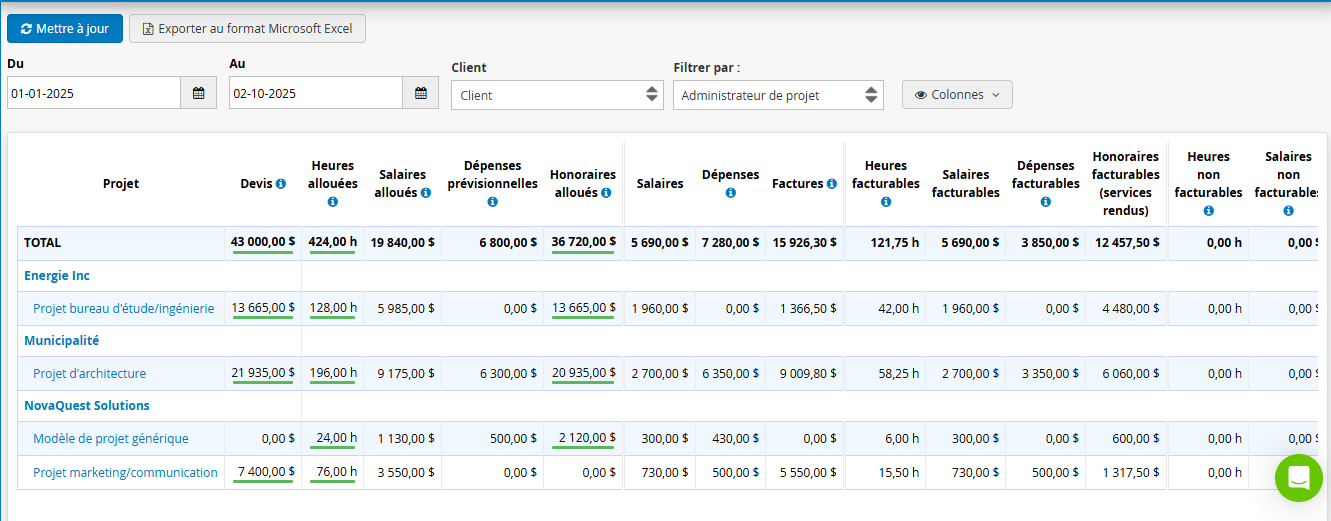This screenshot has height=521, width=1331.
Task: Select the NovaQuest Solutions client link
Action: [87, 406]
